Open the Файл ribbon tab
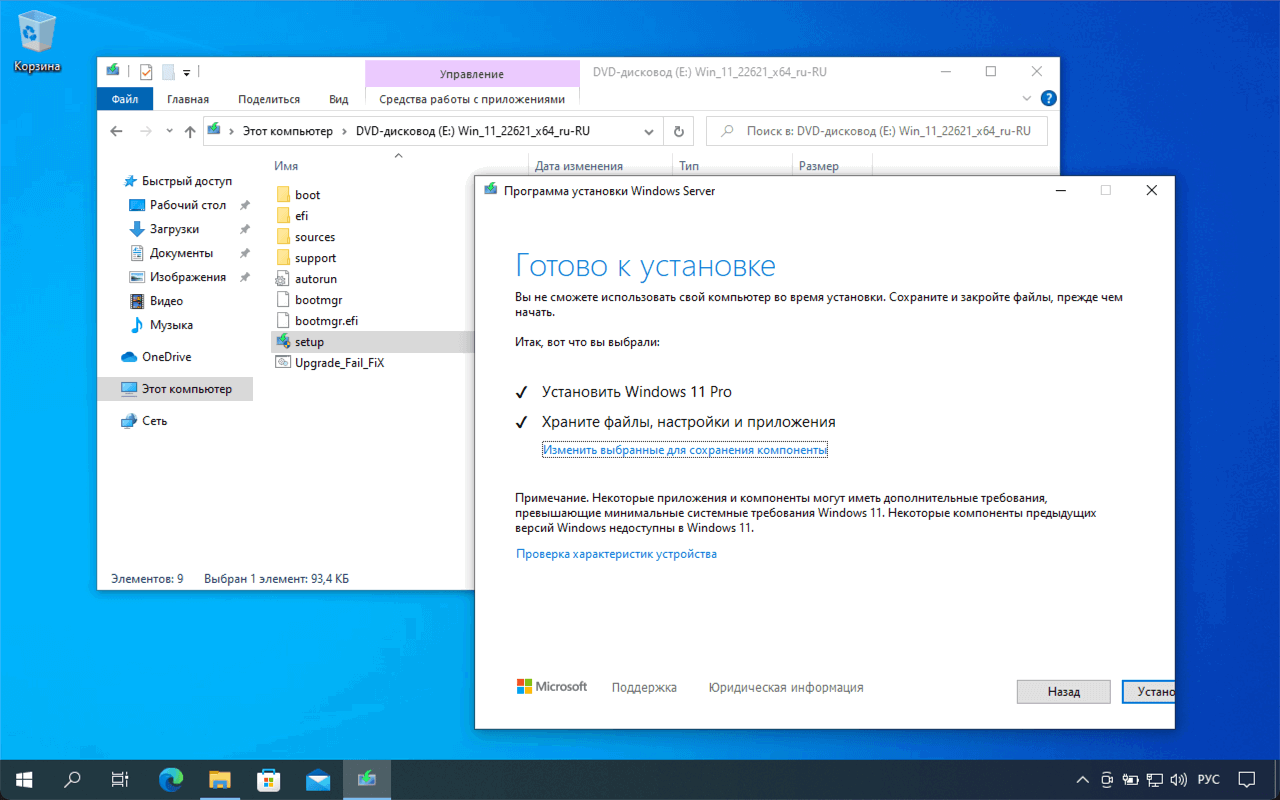Viewport: 1280px width, 800px height. [125, 99]
